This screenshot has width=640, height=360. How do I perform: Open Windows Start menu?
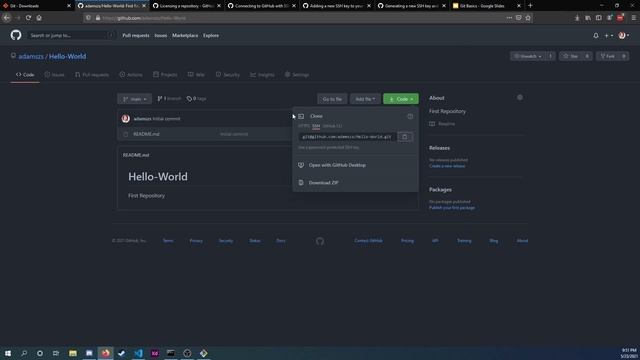pos(8,353)
